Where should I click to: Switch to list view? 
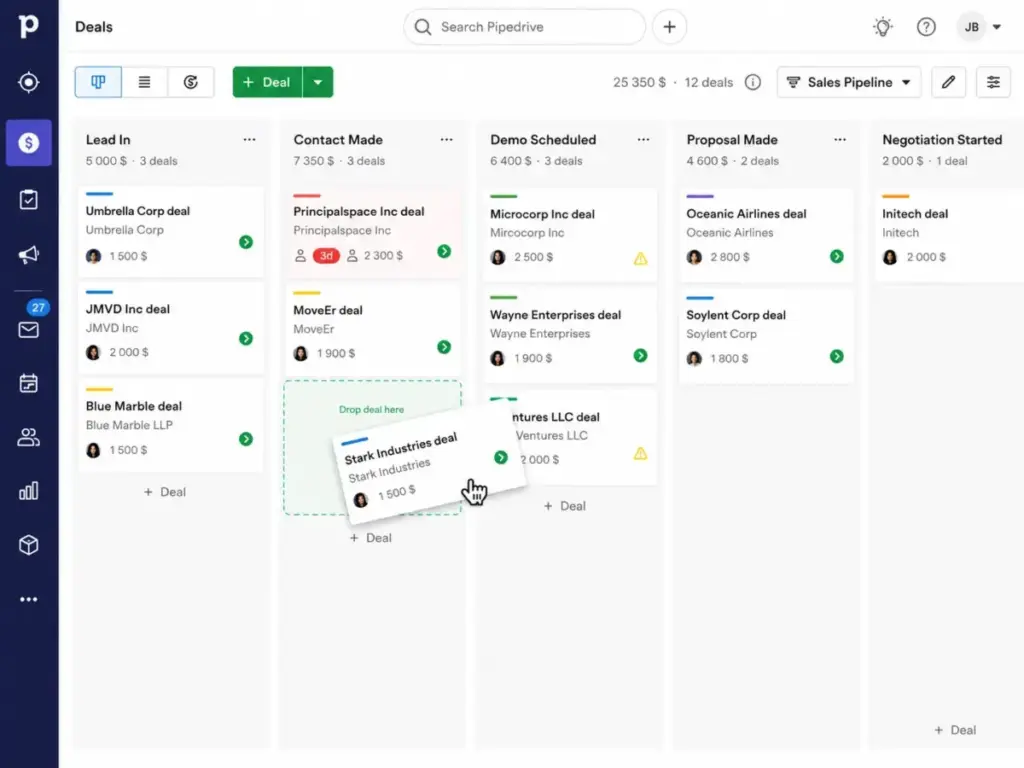144,82
